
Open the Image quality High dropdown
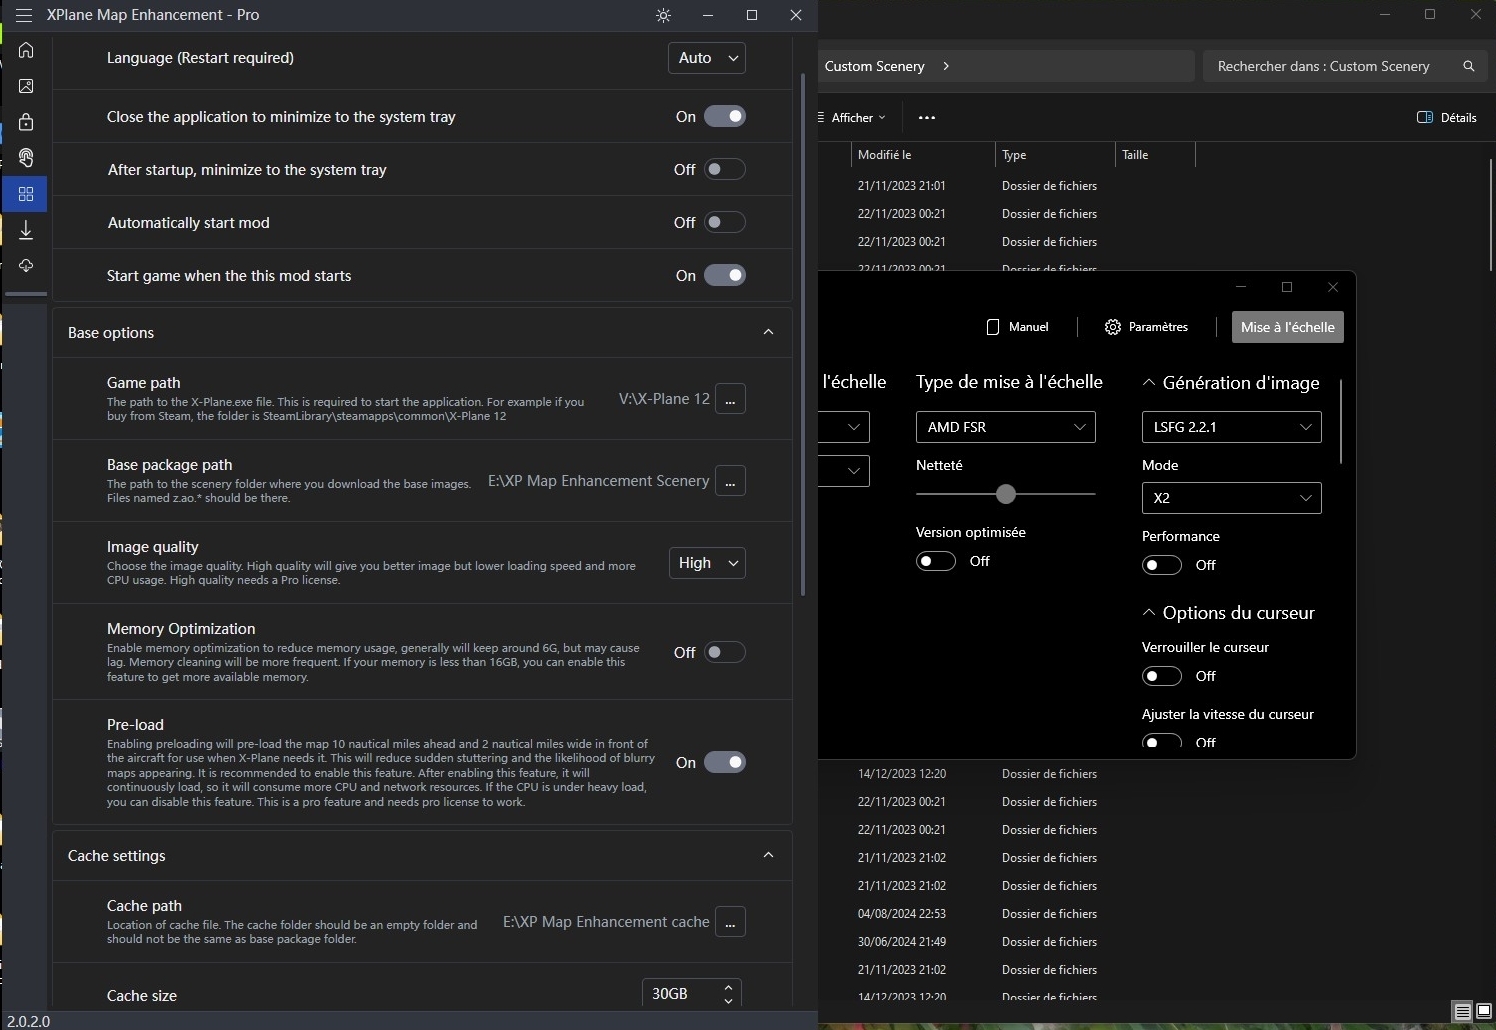coord(706,563)
